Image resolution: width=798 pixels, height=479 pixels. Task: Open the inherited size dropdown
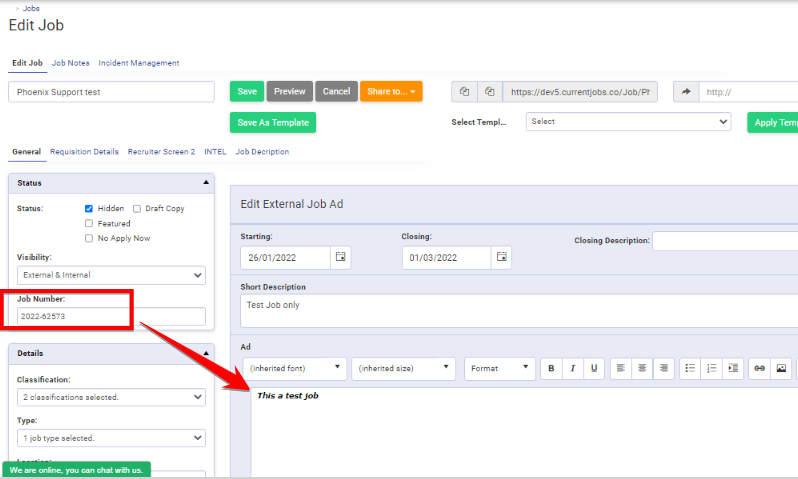(x=403, y=368)
